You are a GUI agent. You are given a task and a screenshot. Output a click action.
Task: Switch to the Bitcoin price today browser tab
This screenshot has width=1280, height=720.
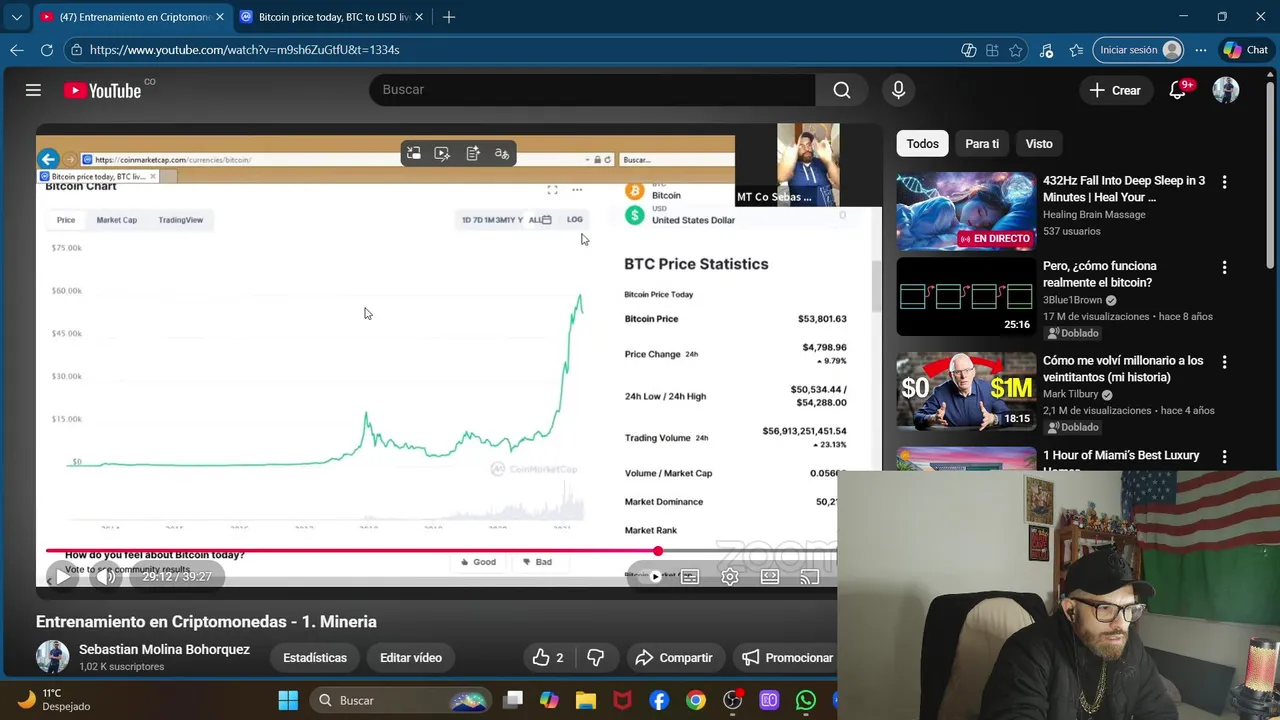click(333, 17)
